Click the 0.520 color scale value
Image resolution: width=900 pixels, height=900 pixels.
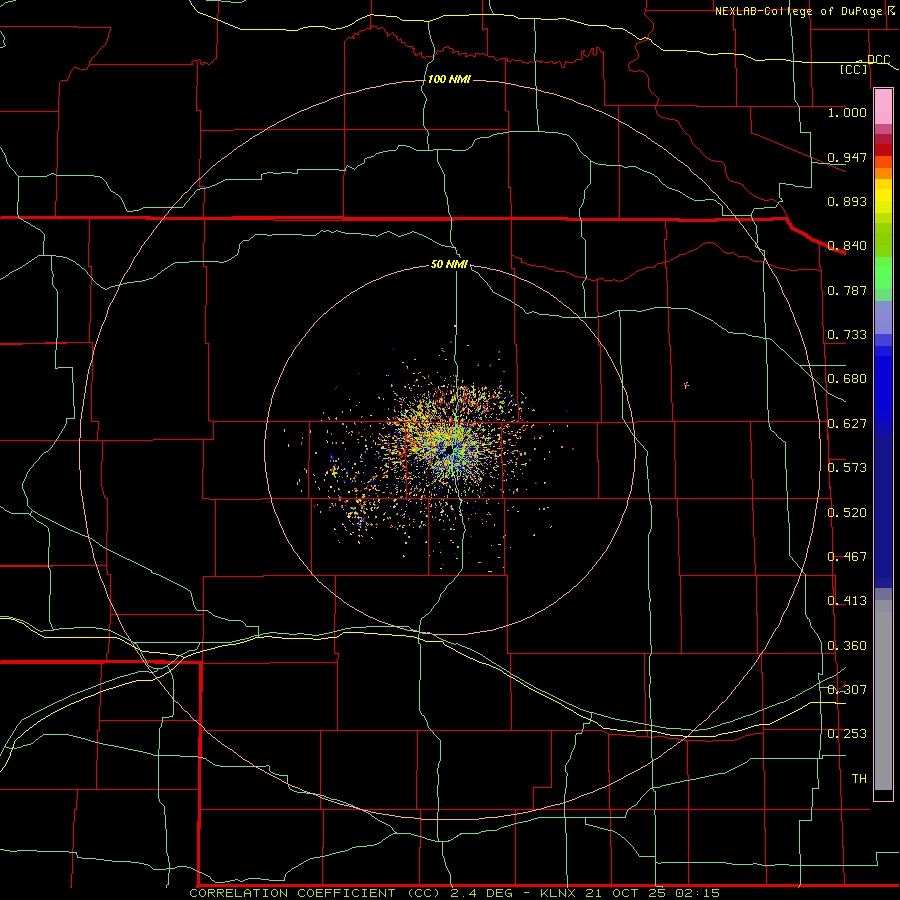(847, 513)
